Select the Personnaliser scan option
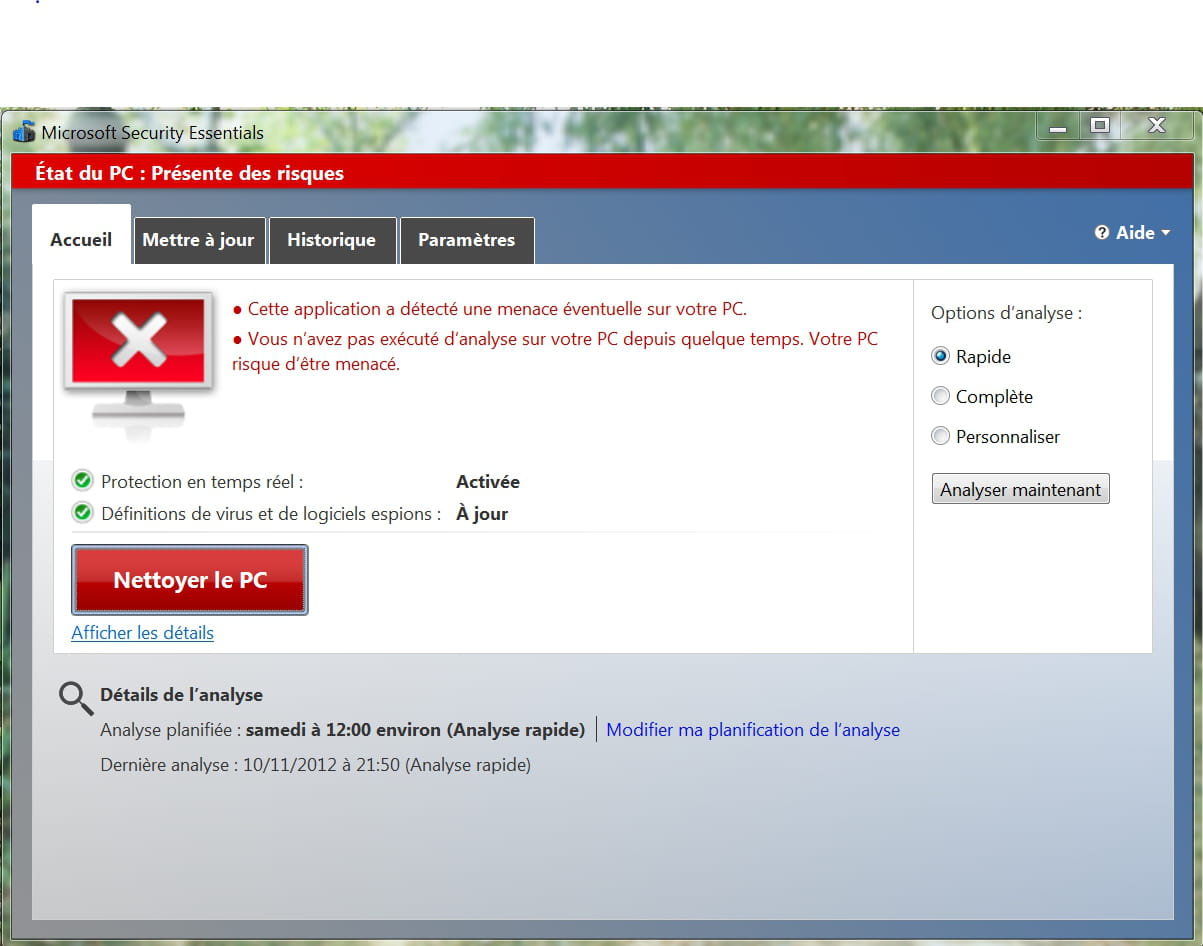1203x946 pixels. click(x=940, y=436)
